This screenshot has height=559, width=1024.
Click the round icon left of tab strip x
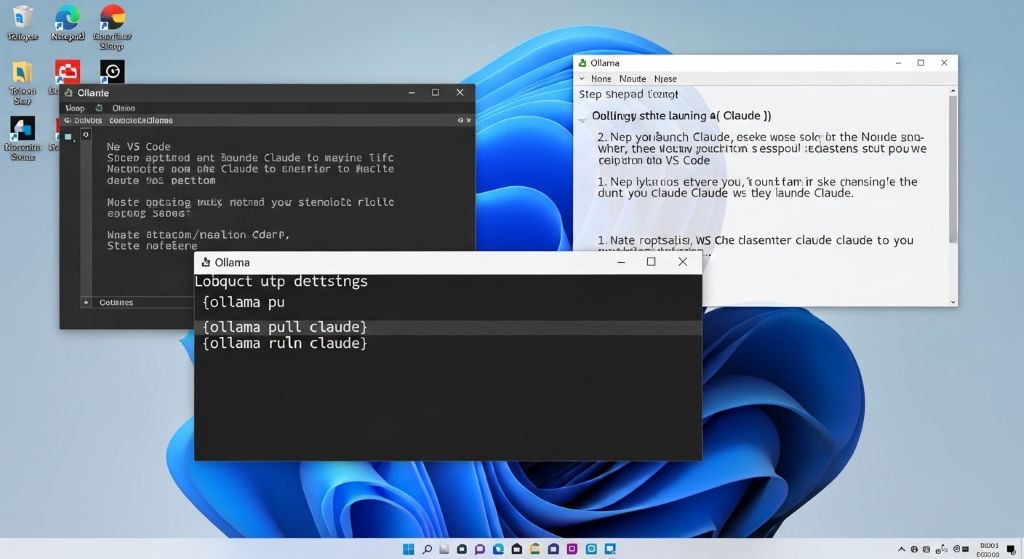pyautogui.click(x=460, y=120)
